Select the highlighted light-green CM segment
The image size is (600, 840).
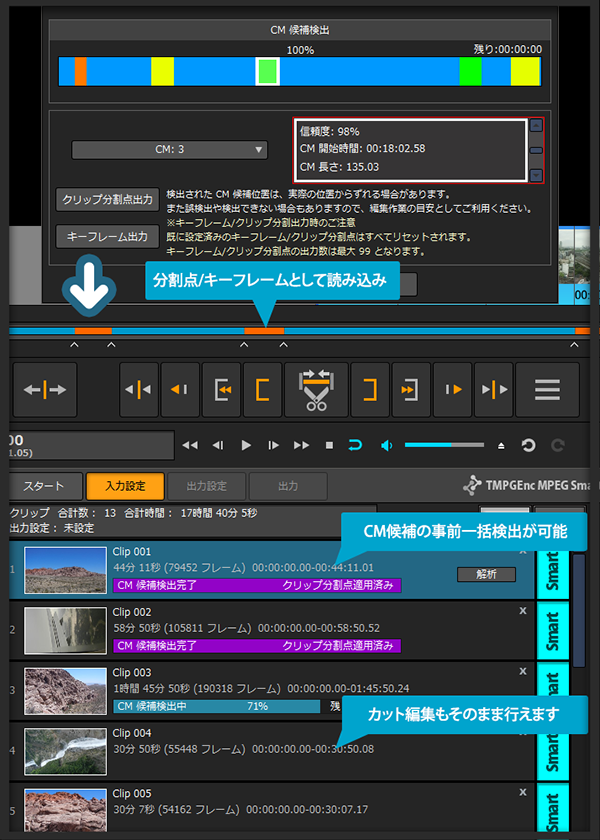[x=267, y=71]
